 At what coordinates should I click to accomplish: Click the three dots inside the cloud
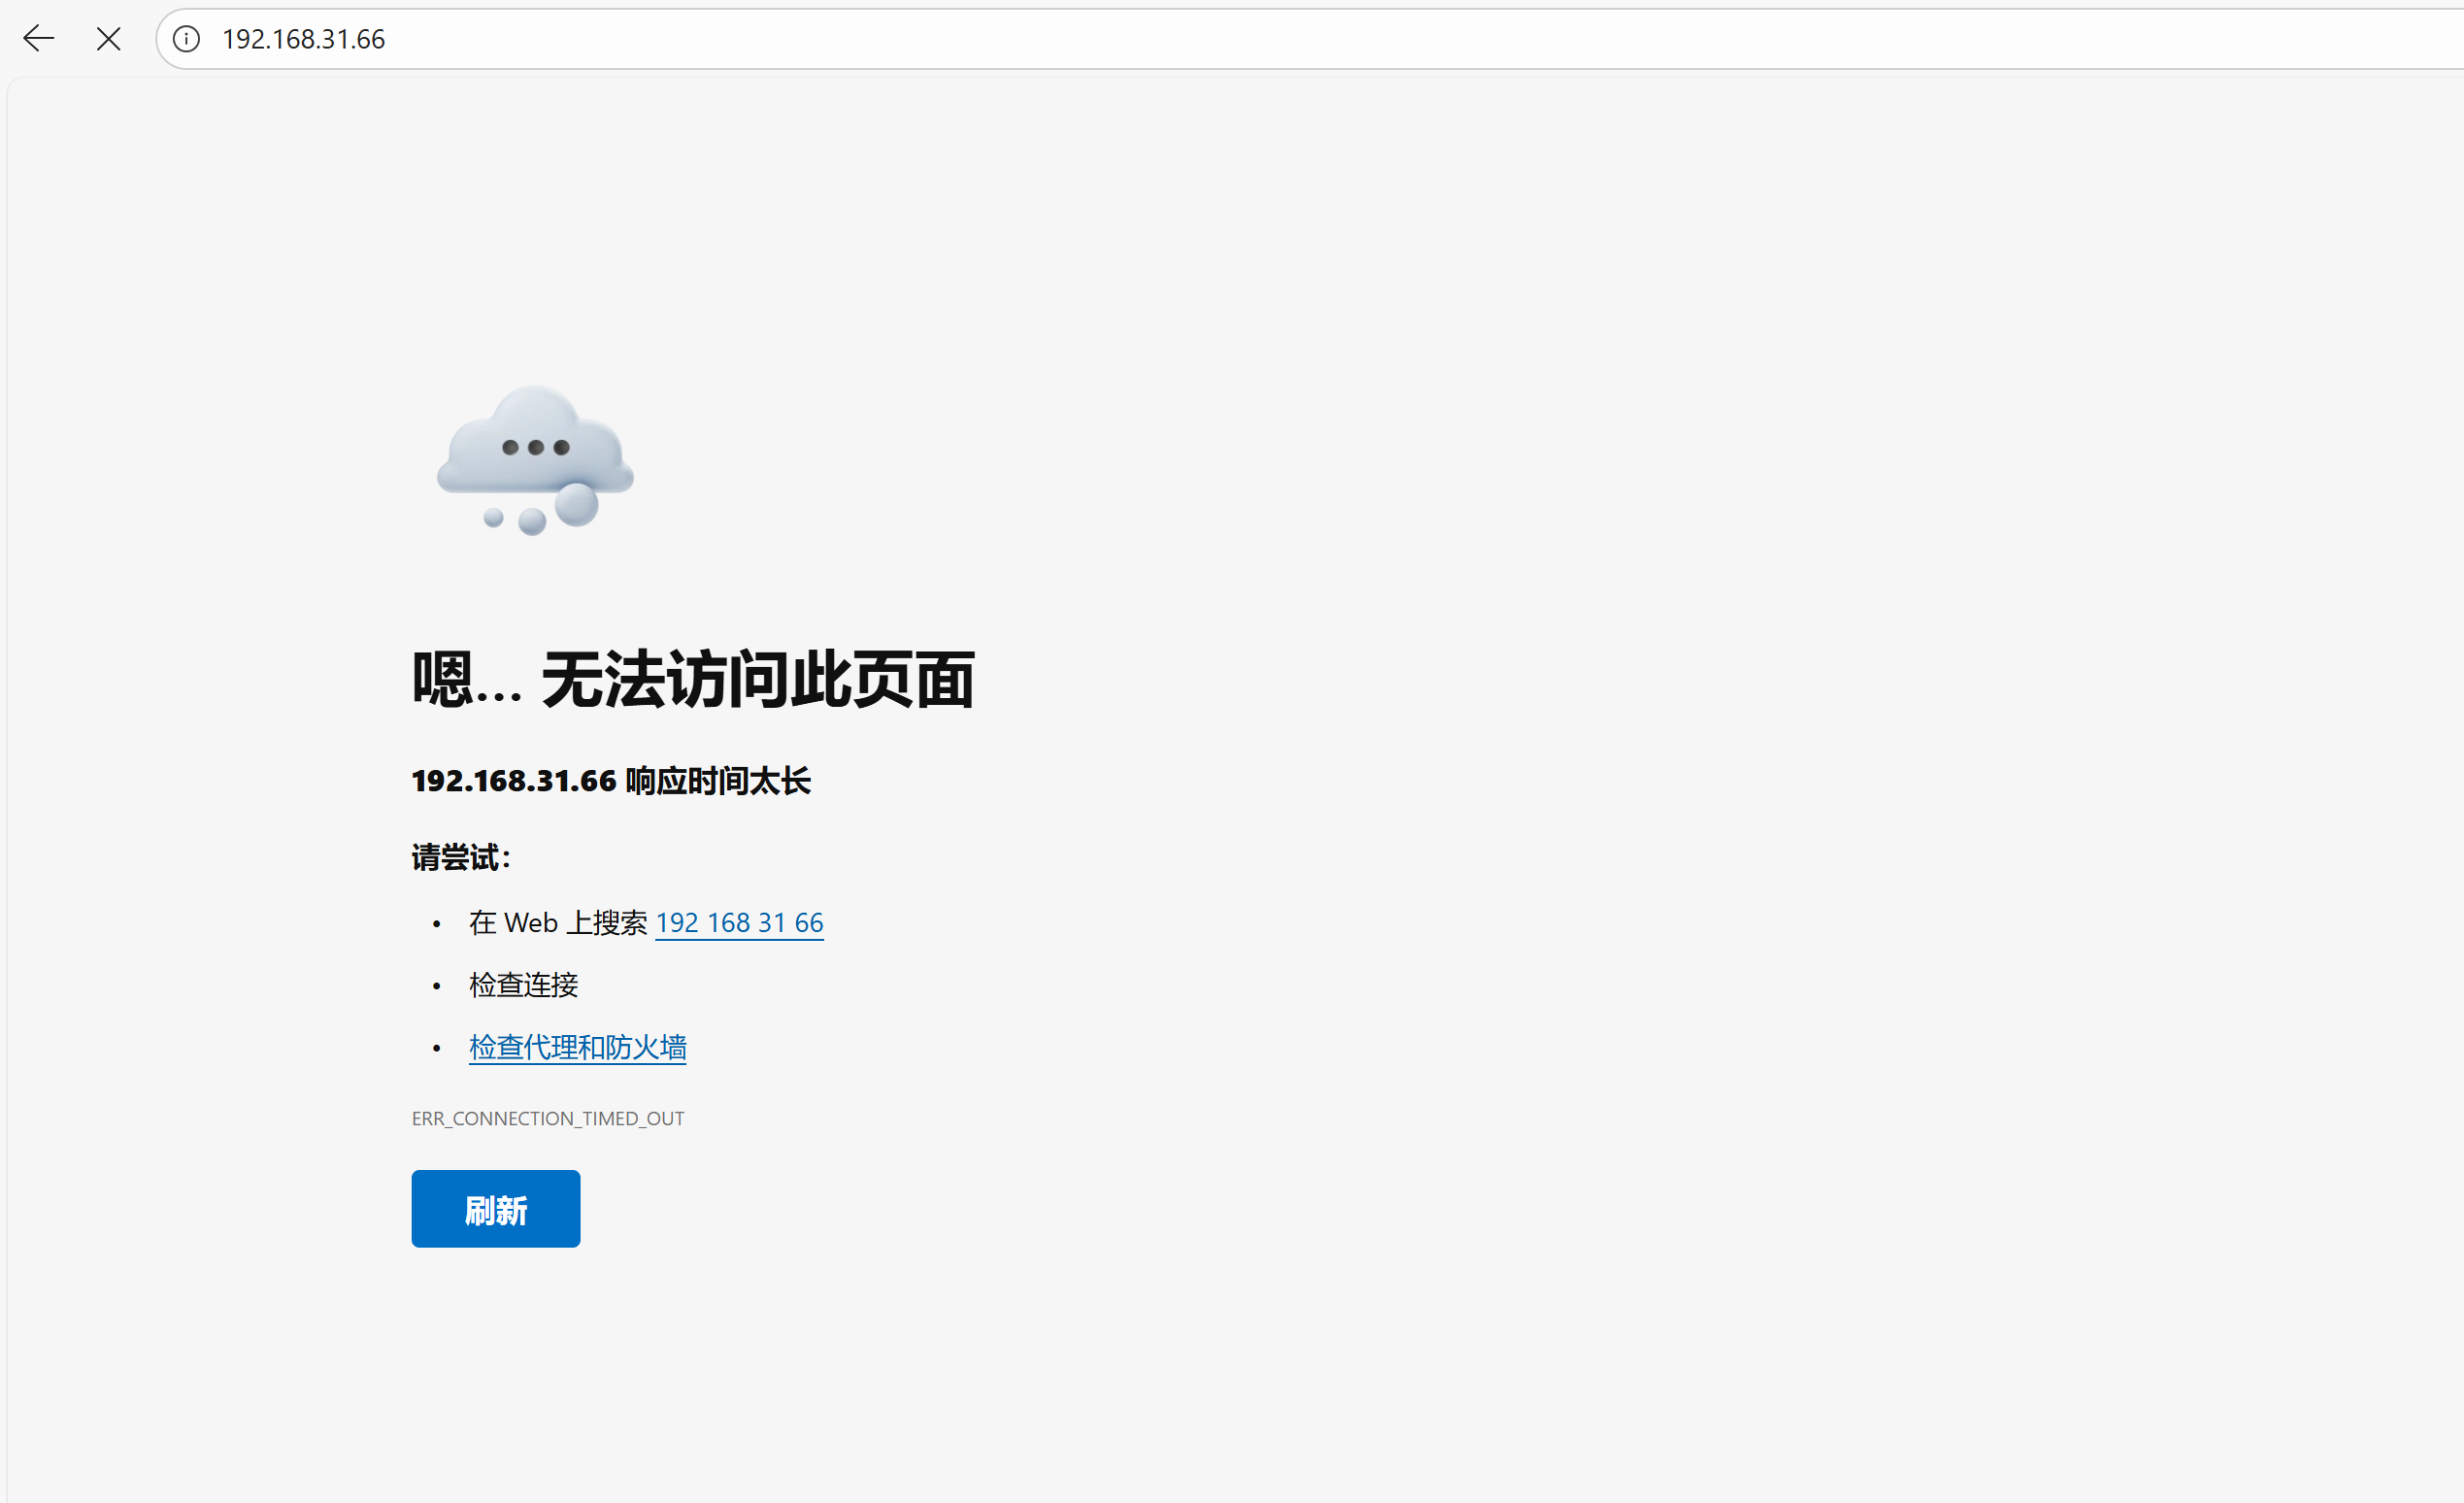pos(535,447)
